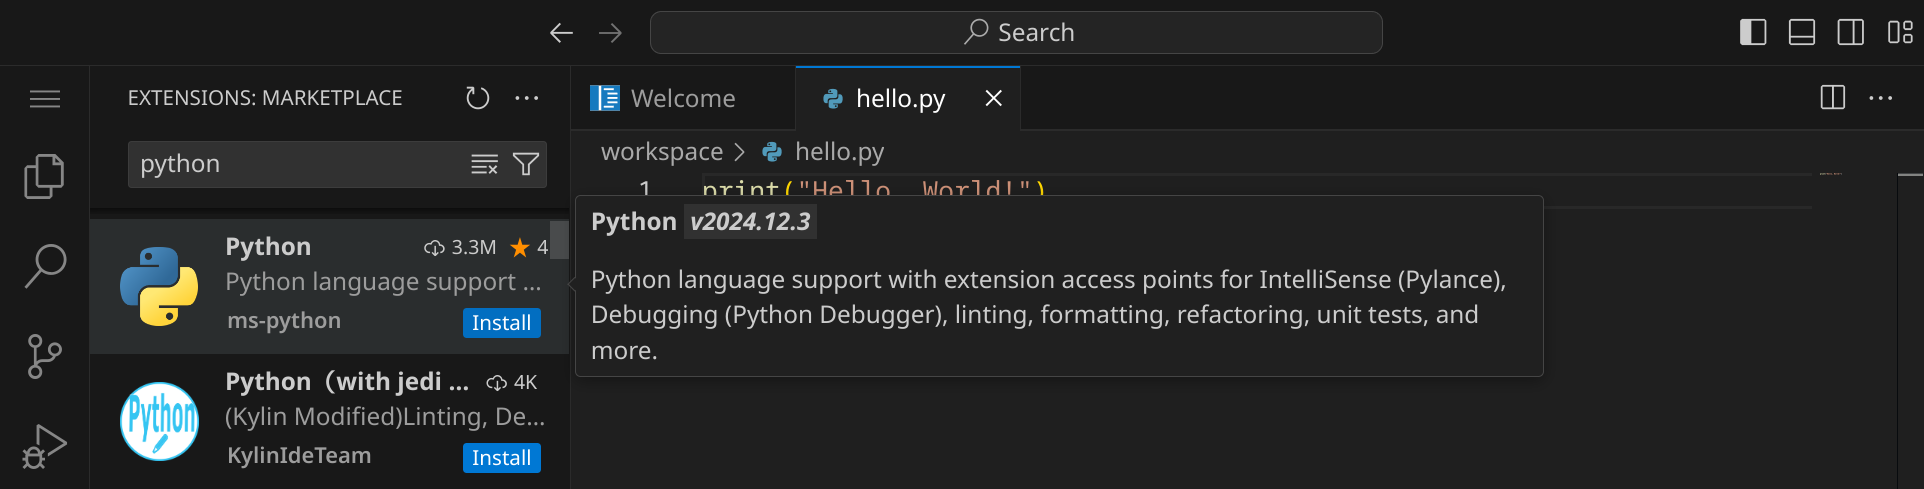Open the hamburger application menu

[44, 99]
